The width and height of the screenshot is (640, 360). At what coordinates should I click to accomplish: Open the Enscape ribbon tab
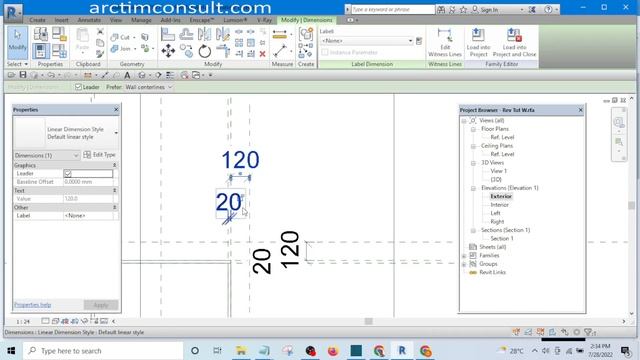tap(202, 20)
